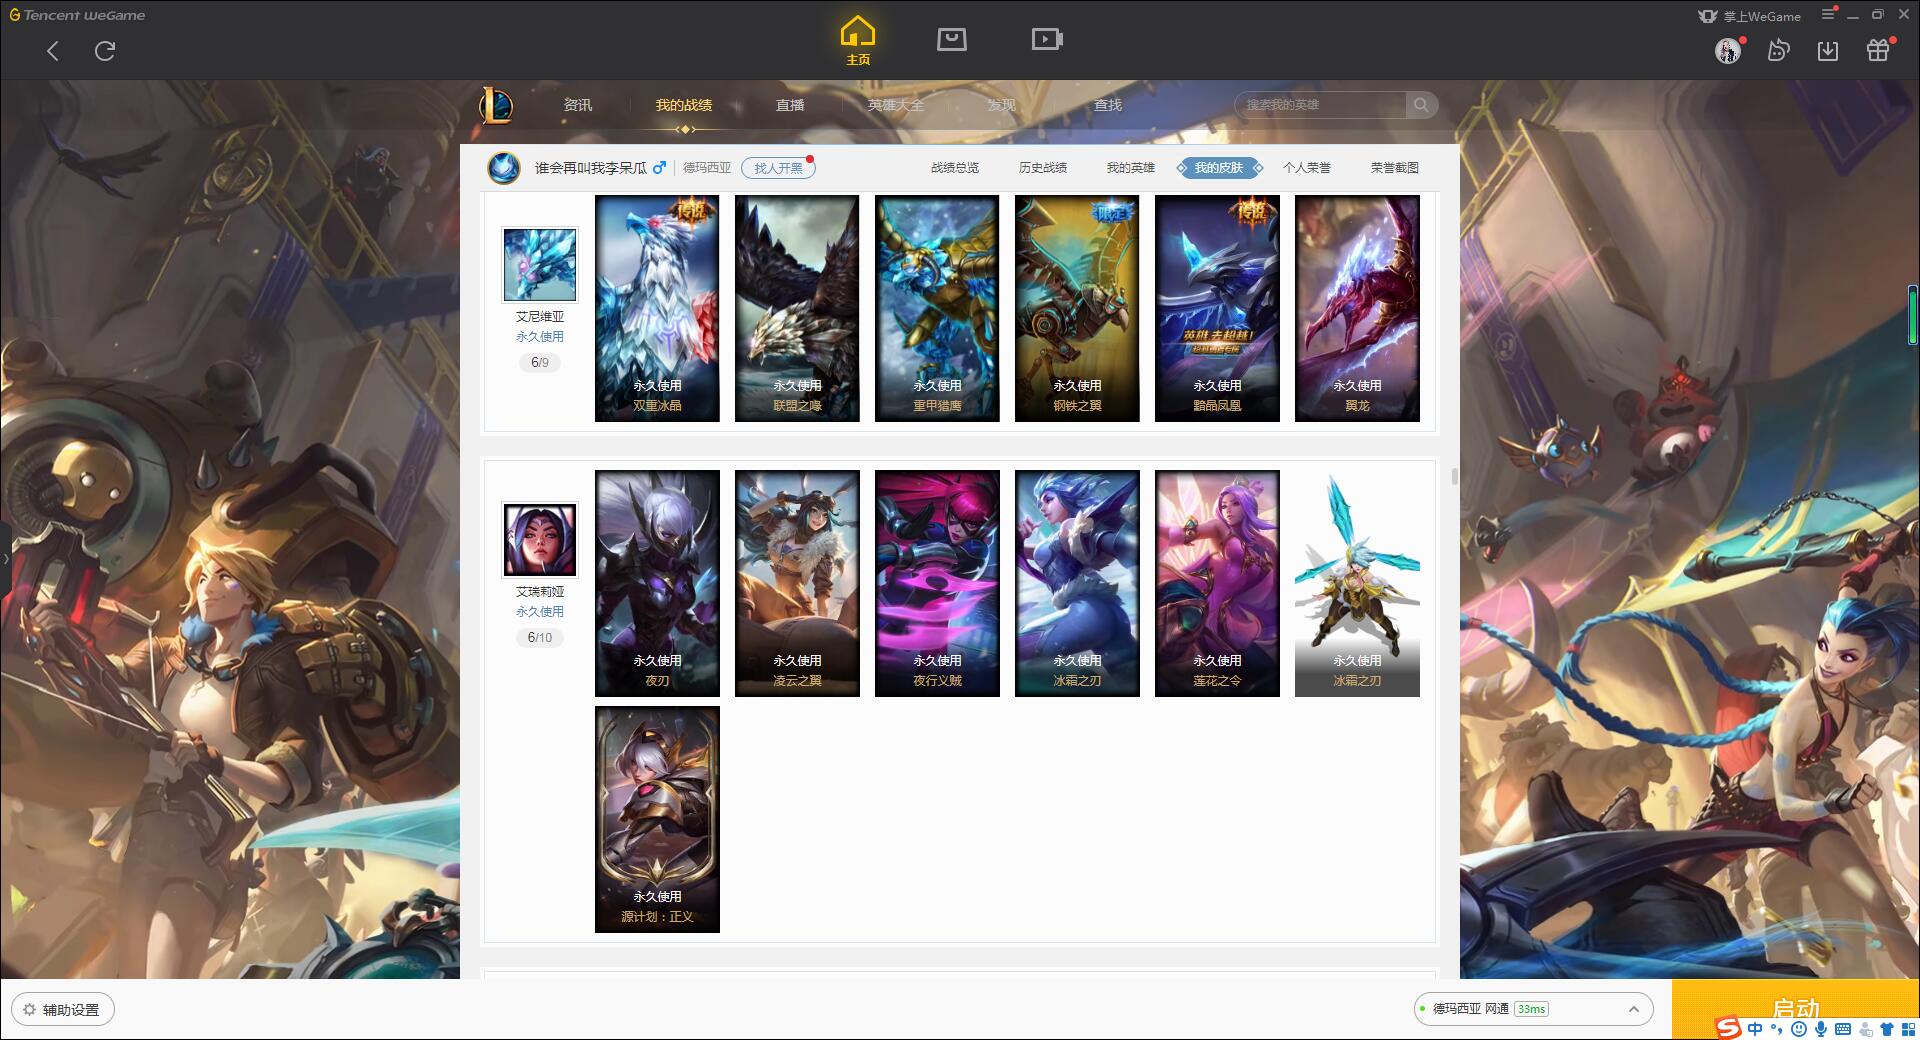Open Sogou toolbox grid icon
Screen dimensions: 1920x1040
[x=1908, y=1029]
